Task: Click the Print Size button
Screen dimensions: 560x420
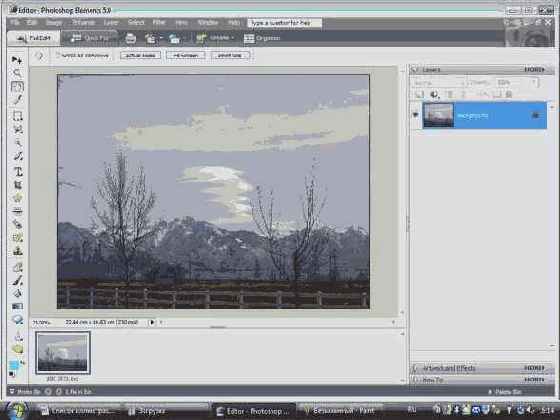Action: [230, 55]
